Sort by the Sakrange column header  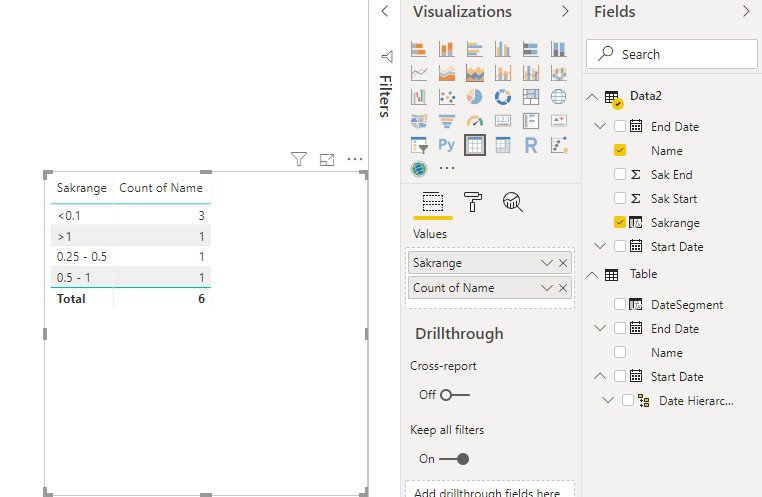pyautogui.click(x=82, y=188)
